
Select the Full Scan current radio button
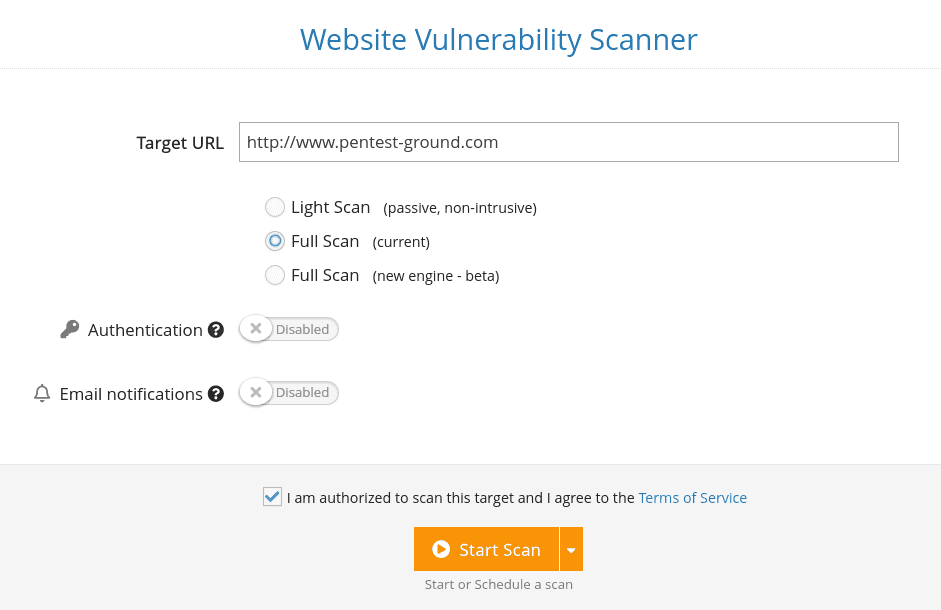click(275, 241)
